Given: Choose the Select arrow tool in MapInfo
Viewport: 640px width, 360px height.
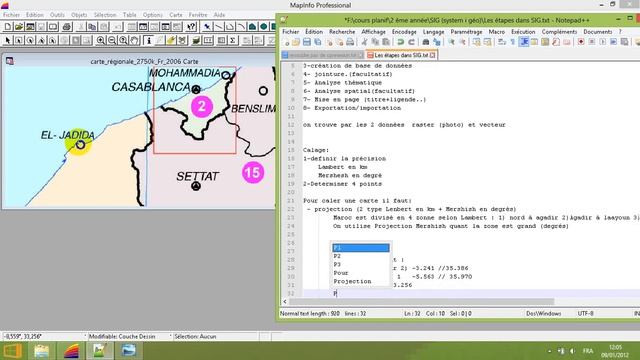Looking at the screenshot, I should (7, 40).
